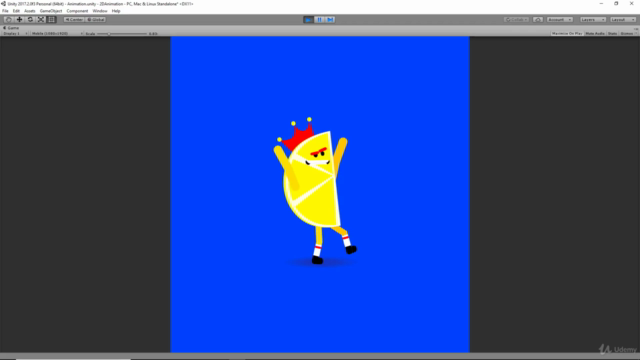Select the Game tab

(x=11, y=28)
